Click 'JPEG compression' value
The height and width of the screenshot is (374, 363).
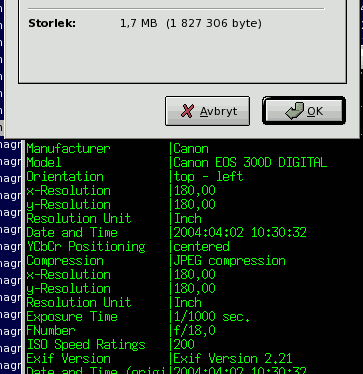(229, 261)
